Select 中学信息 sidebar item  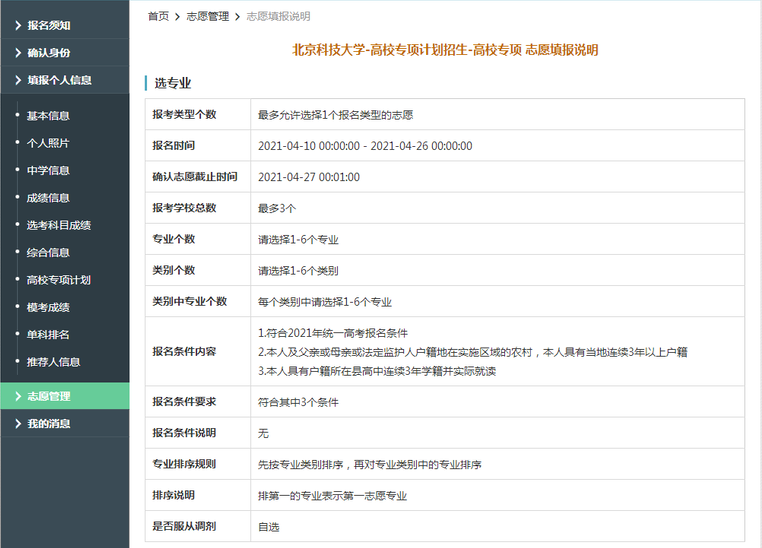point(48,171)
